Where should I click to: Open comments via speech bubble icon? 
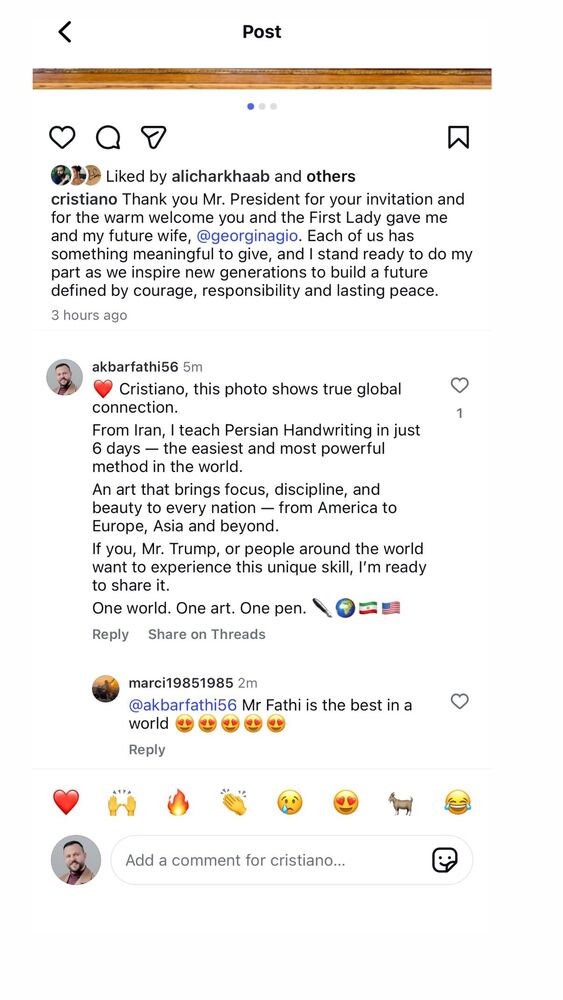point(108,137)
